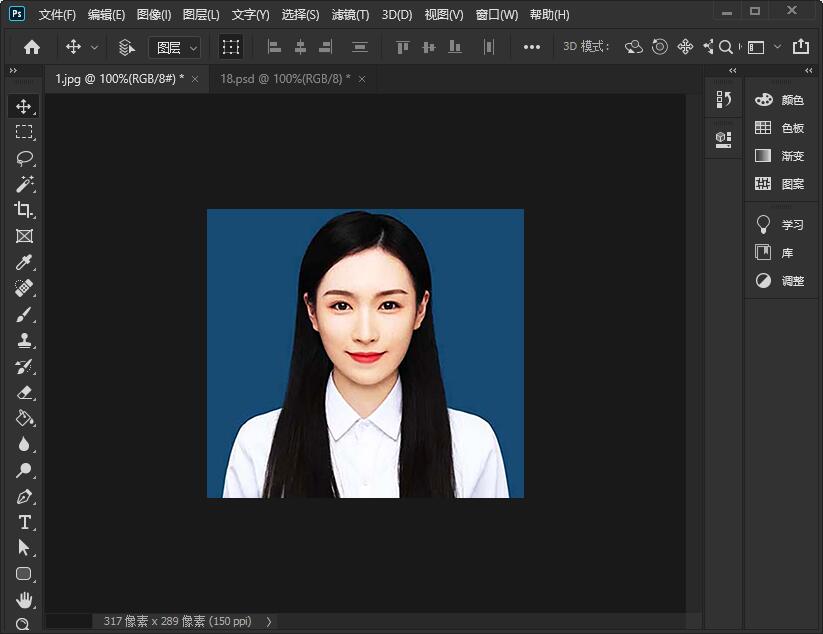Click the status bar arrow beside document size
Screen dimensions: 823x634
(268, 621)
